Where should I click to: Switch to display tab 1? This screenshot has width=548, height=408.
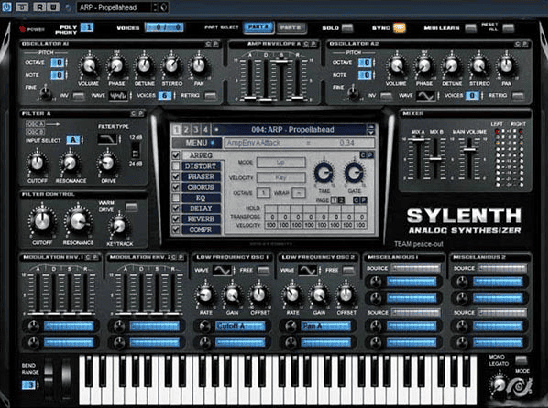click(176, 130)
